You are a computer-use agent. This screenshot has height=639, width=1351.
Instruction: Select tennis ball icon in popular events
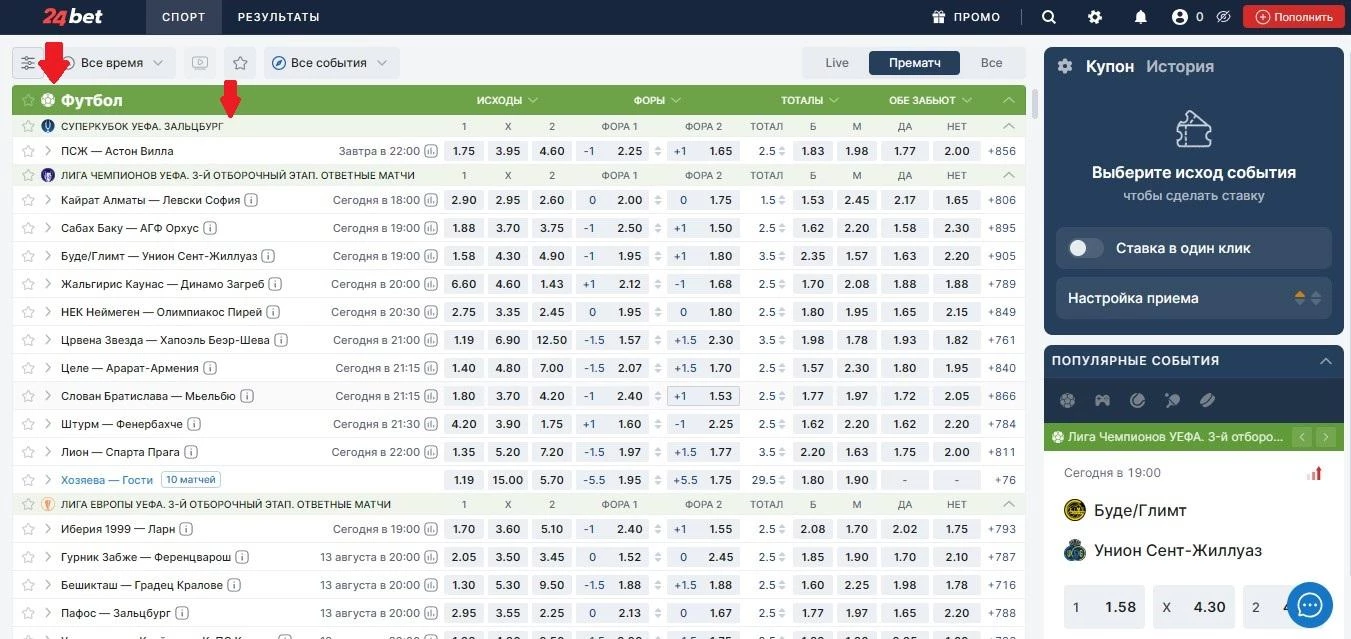pos(1137,401)
